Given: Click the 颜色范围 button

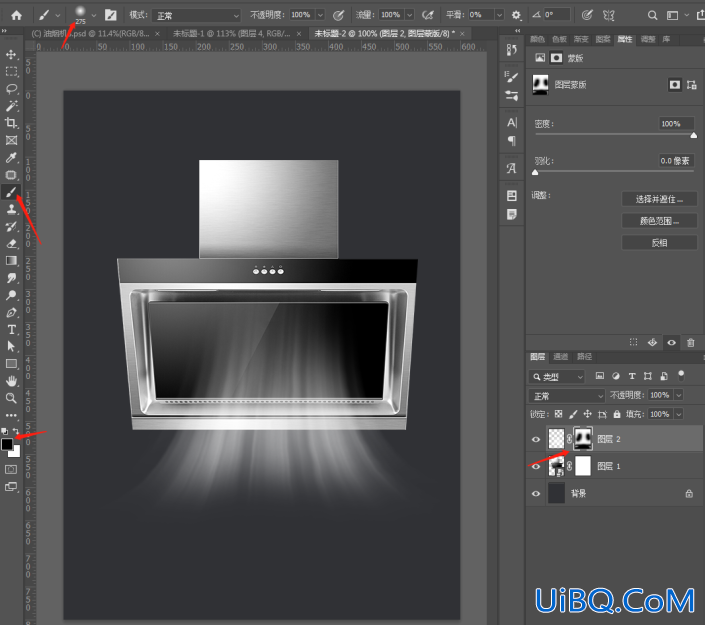Looking at the screenshot, I should pyautogui.click(x=659, y=221).
